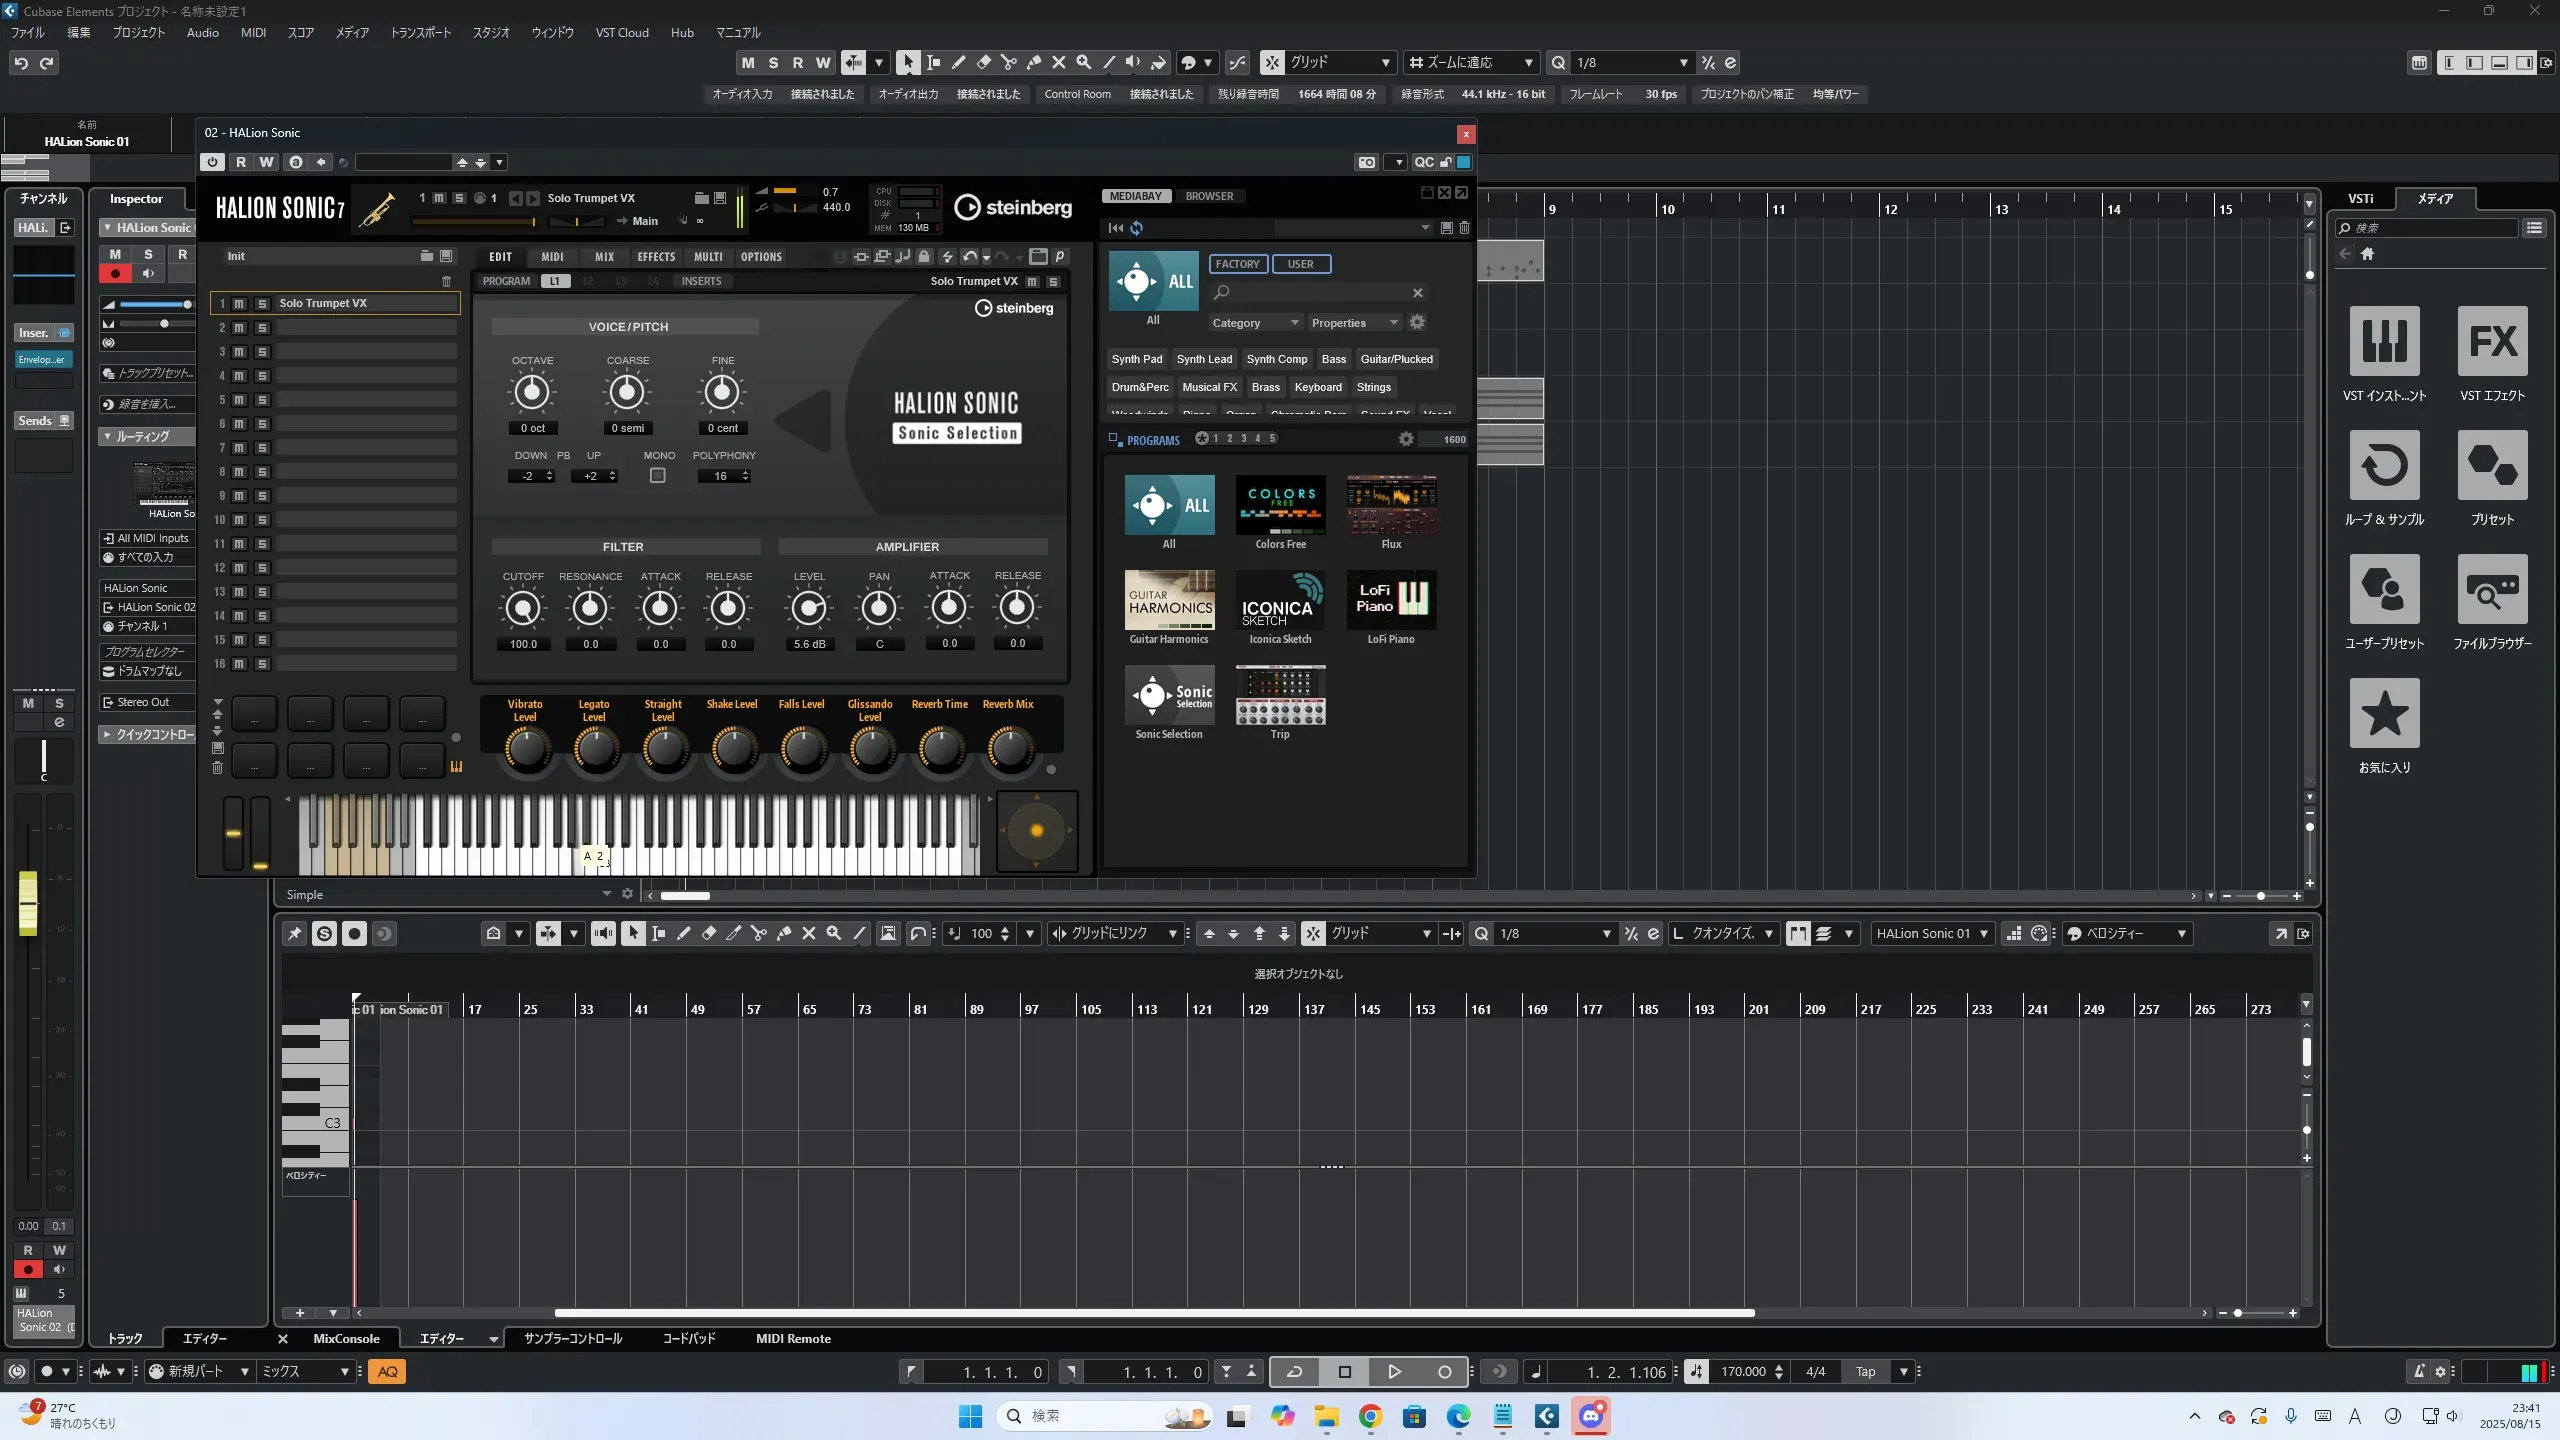The image size is (2560, 1440).
Task: Select the Draw pencil tool in key editor
Action: point(683,934)
